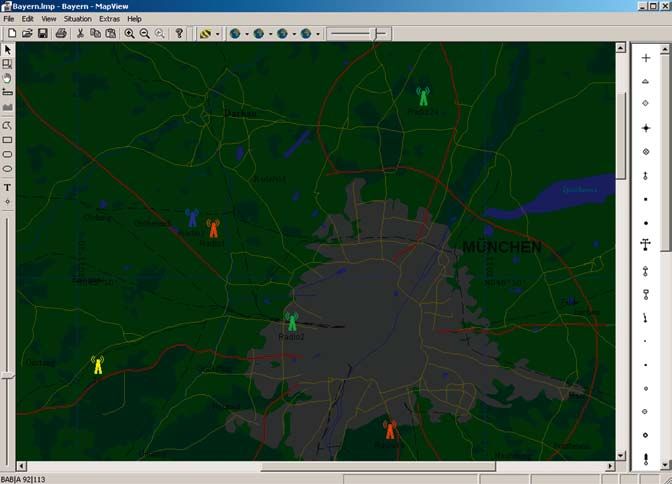Pick the mast tower symbol in palette
672x484 pixels.
pos(646,244)
